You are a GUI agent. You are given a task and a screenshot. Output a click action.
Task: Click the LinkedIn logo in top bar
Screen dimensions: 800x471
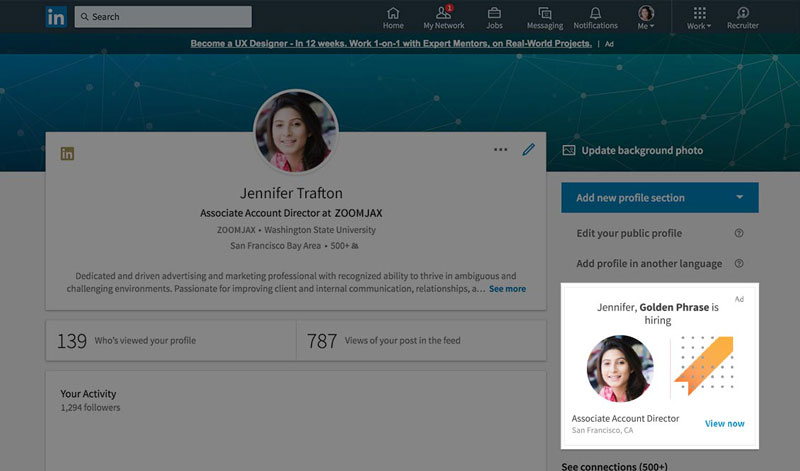56,17
